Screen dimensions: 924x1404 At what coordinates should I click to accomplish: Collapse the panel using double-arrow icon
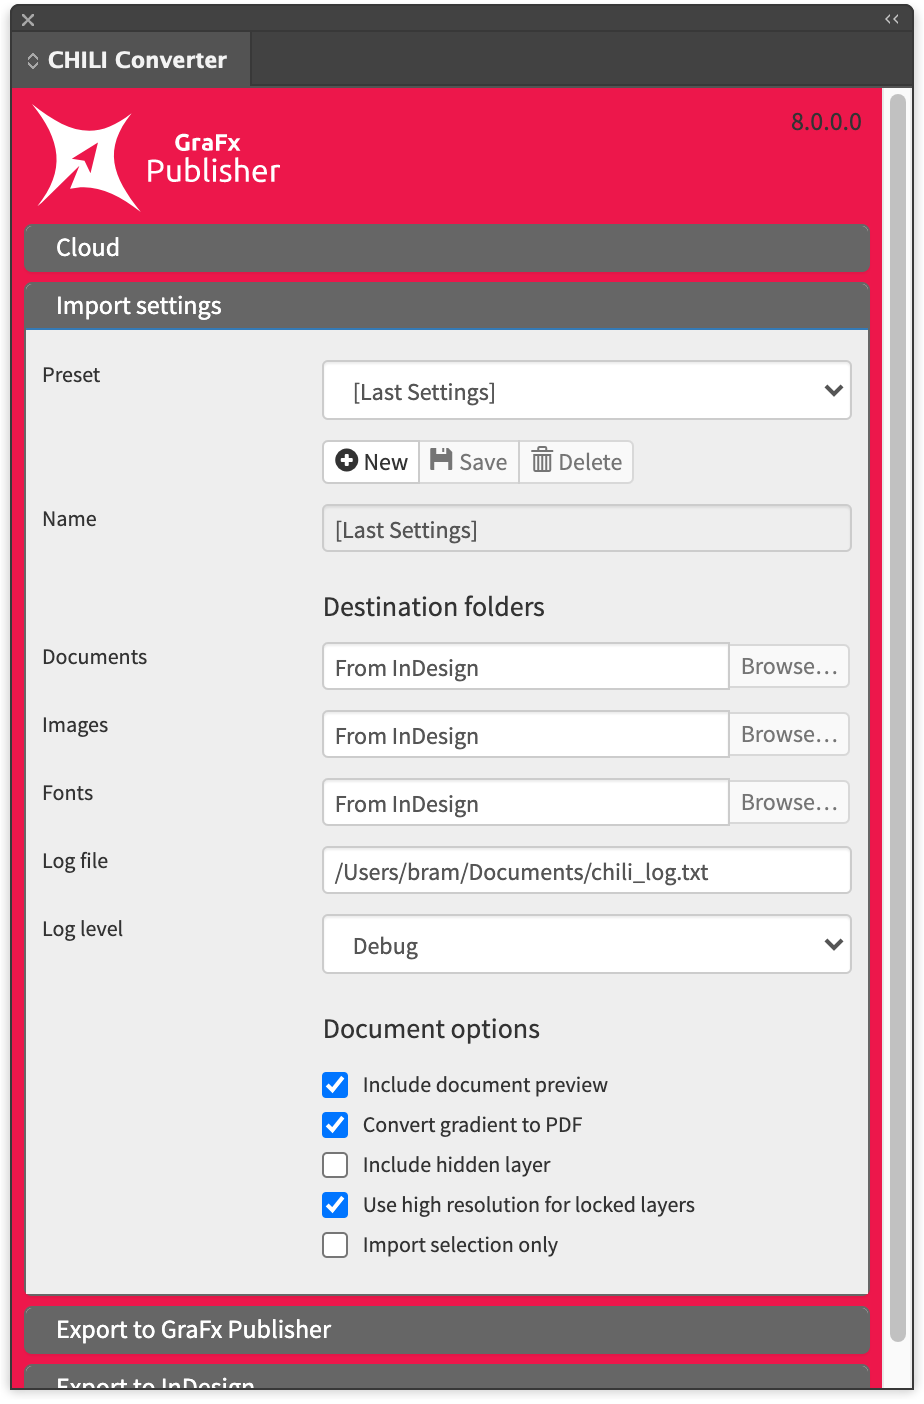click(892, 20)
